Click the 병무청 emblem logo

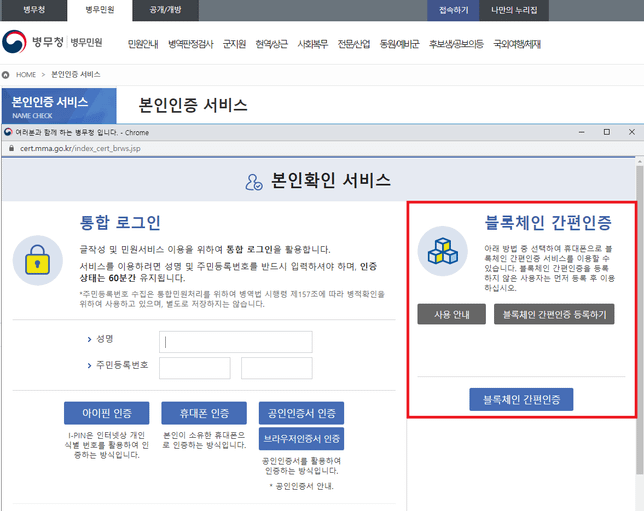point(14,42)
